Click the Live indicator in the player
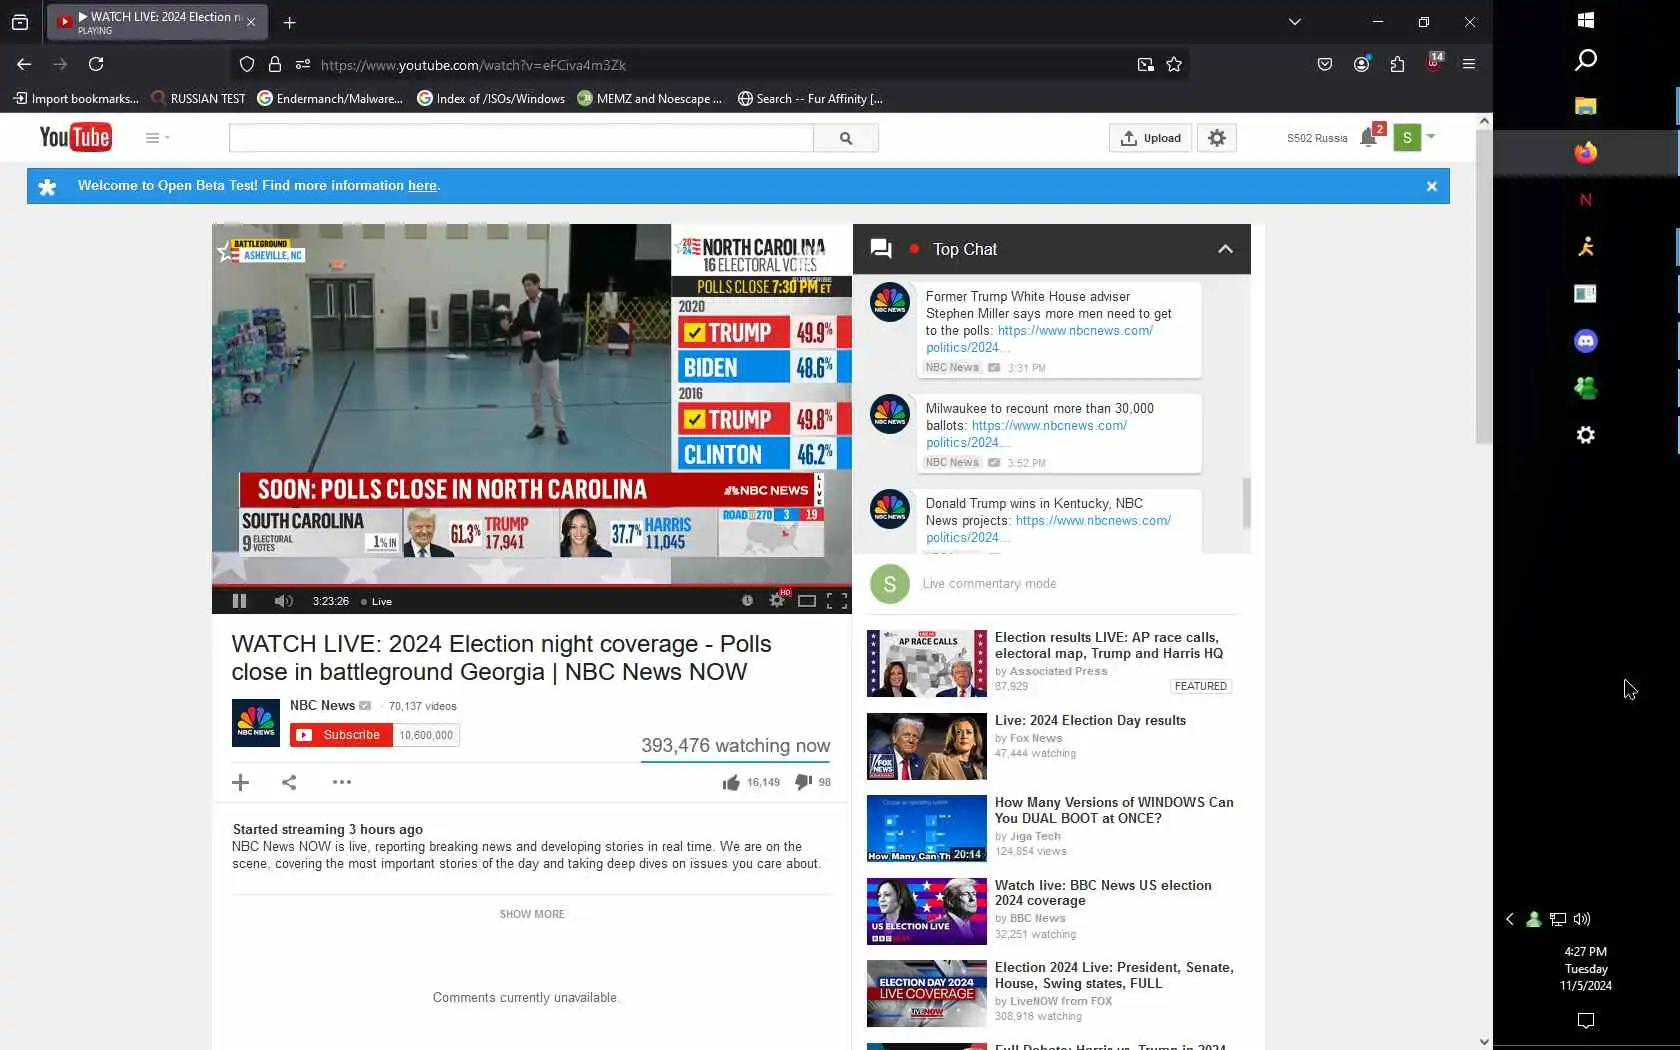1680x1050 pixels. [376, 602]
